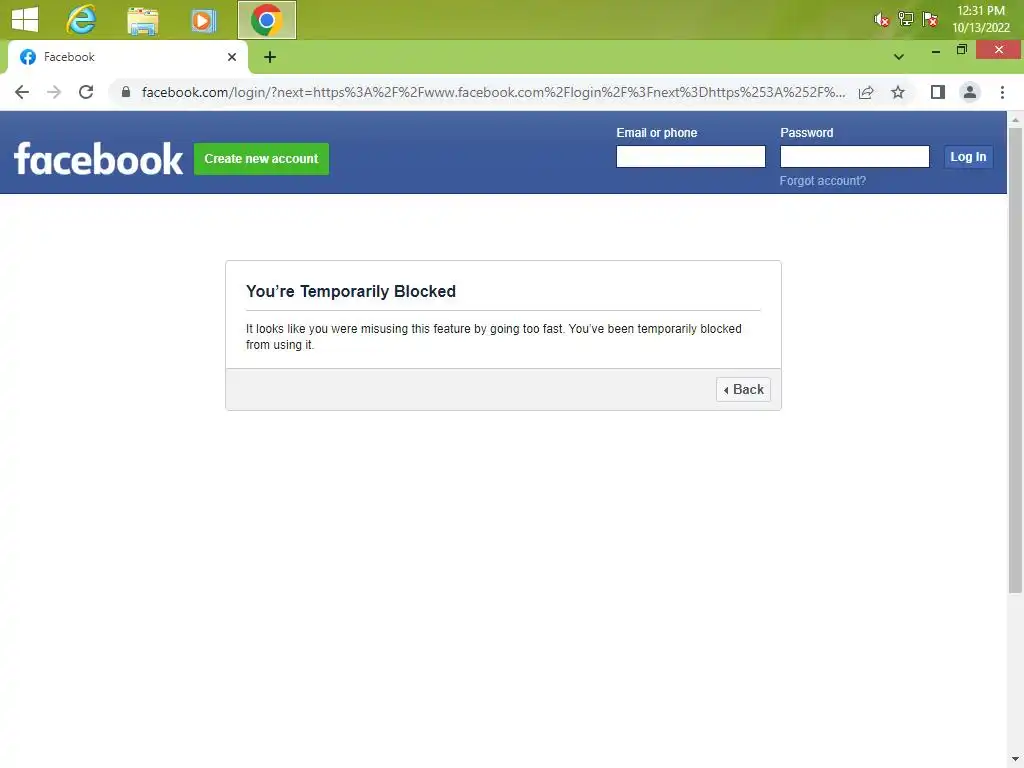Restore down the Chrome window
The height and width of the screenshot is (768, 1024).
[961, 50]
